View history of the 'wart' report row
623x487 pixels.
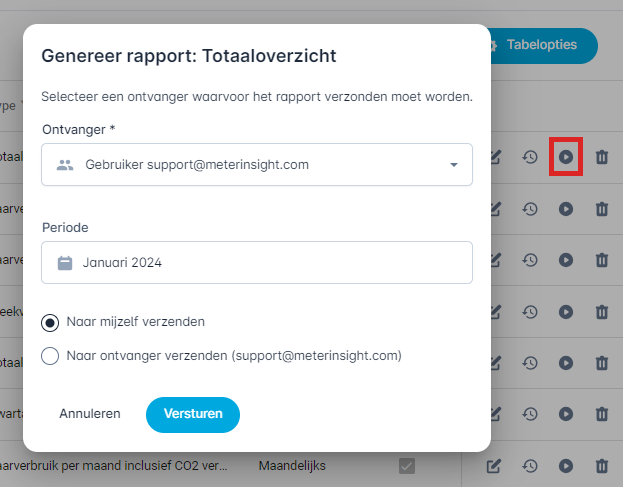(530, 414)
